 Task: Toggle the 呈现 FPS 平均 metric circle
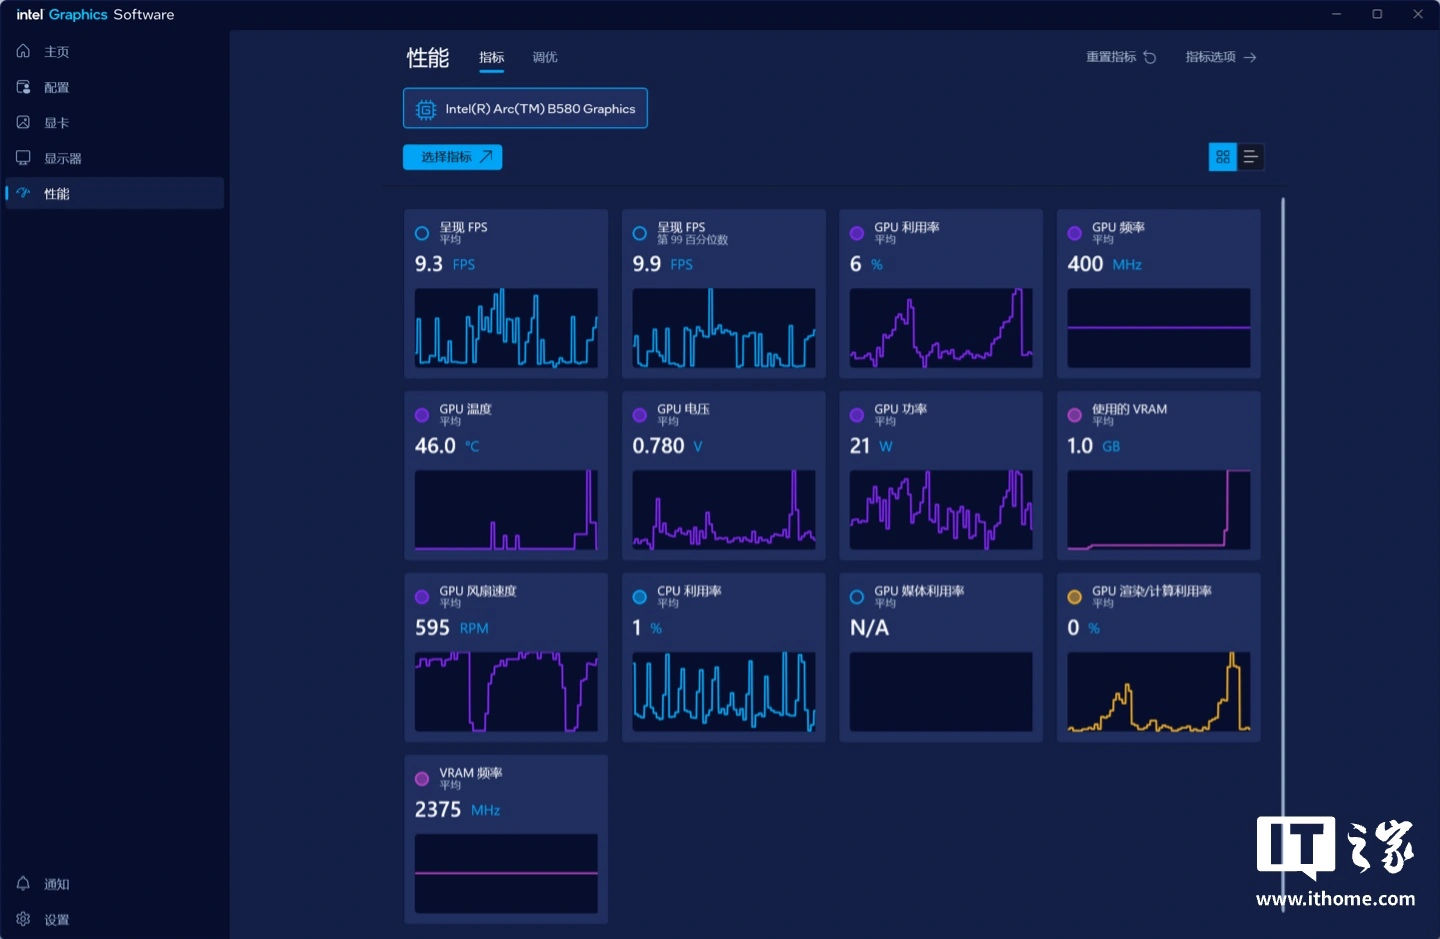[422, 233]
